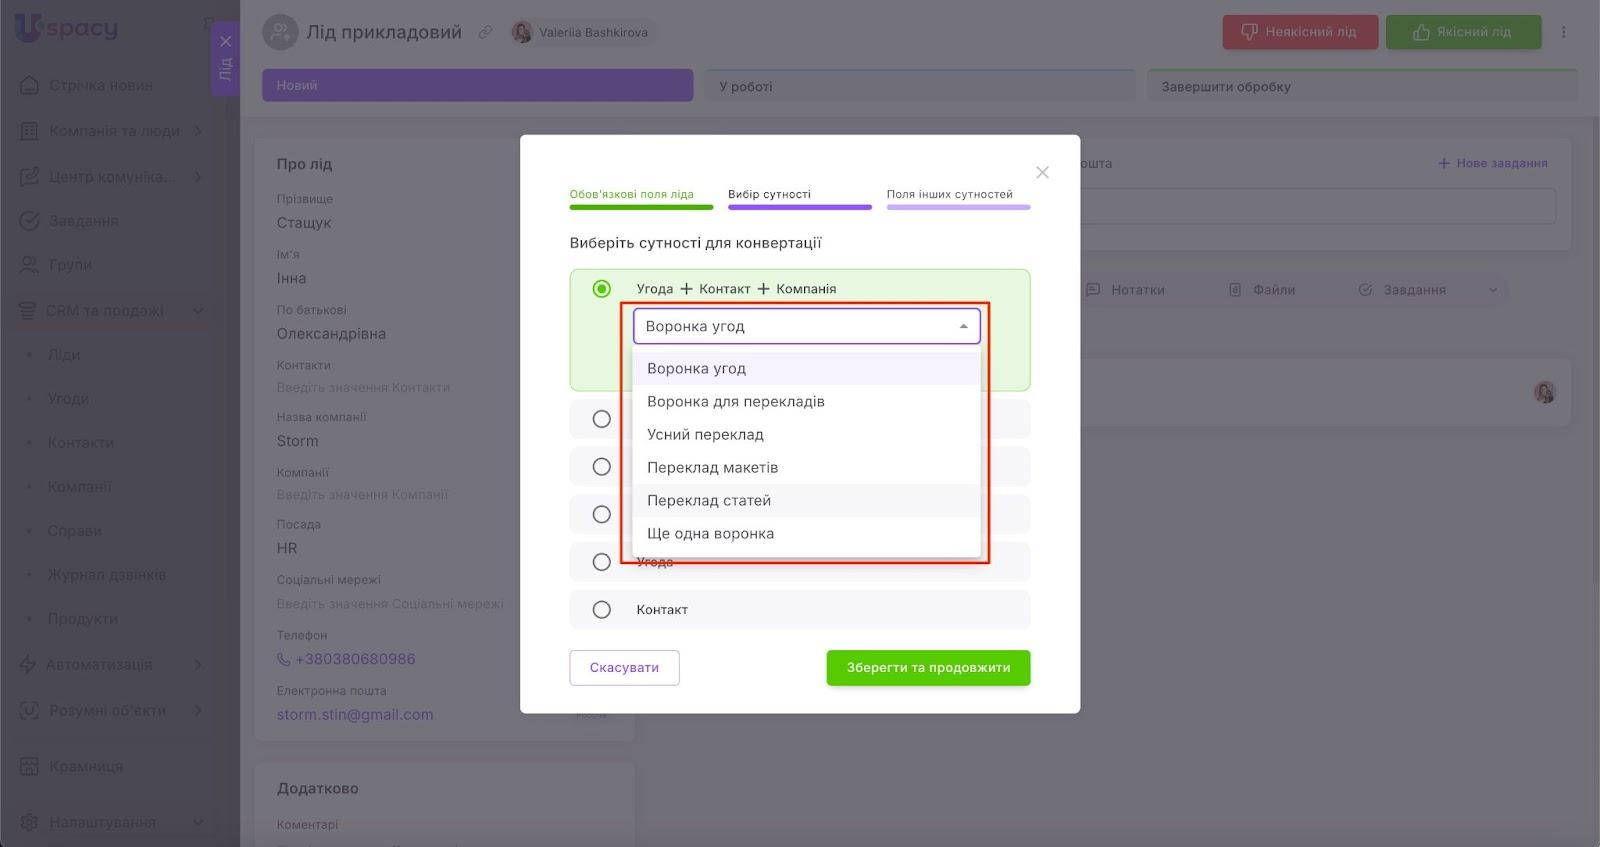Expand the Автоматизація submenu chevron
This screenshot has width=1600, height=847.
point(198,664)
